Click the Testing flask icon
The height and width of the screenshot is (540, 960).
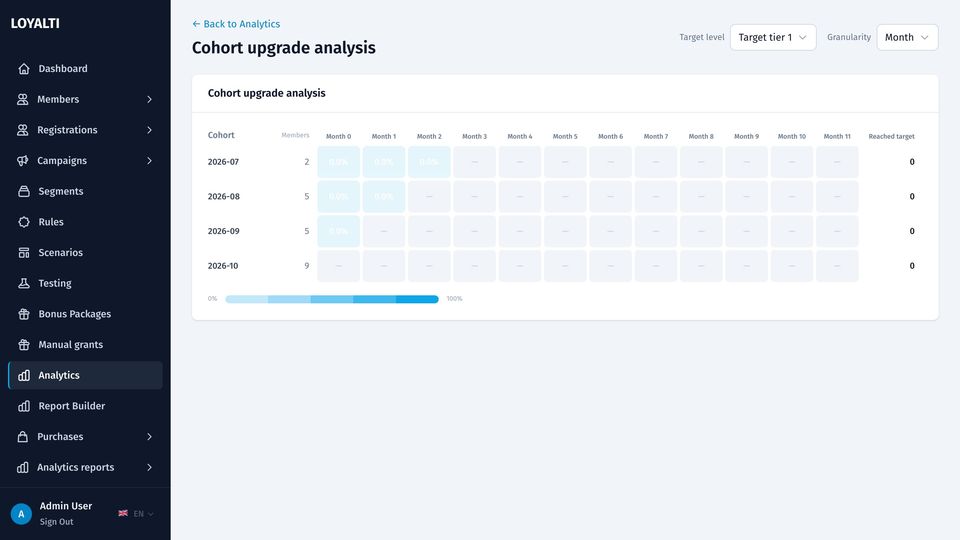pyautogui.click(x=24, y=283)
